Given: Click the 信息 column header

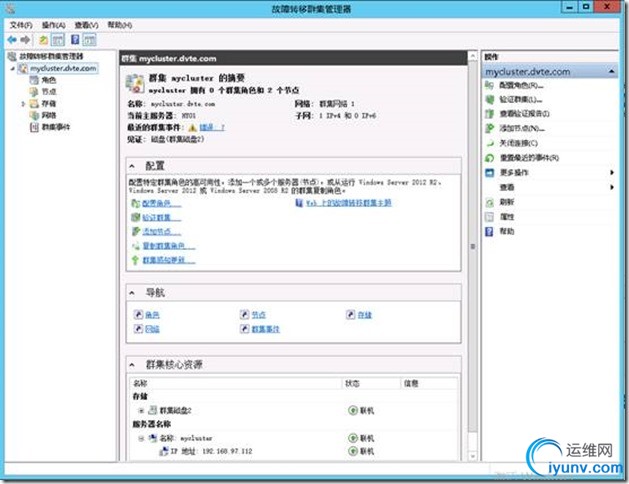Looking at the screenshot, I should click(x=429, y=383).
